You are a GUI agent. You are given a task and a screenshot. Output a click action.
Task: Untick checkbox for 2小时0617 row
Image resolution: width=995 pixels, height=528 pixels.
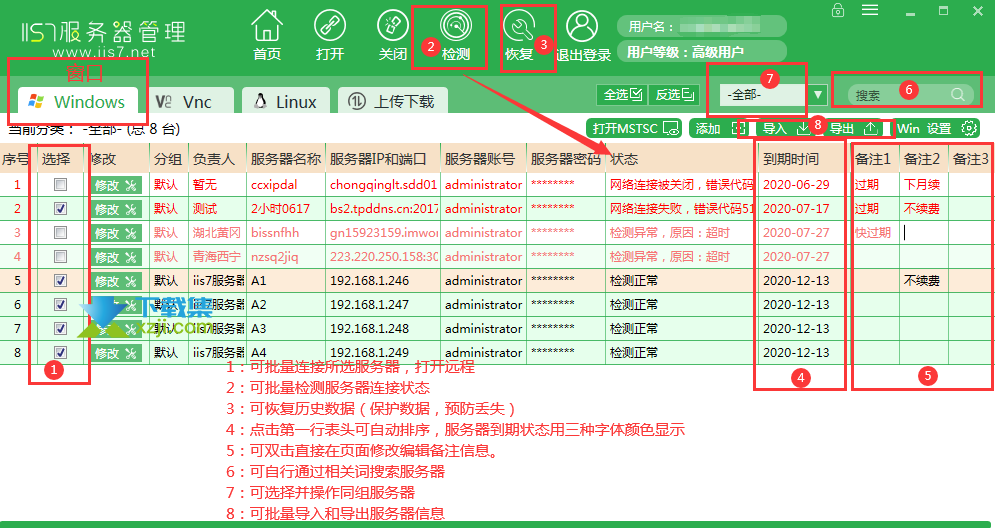click(60, 208)
